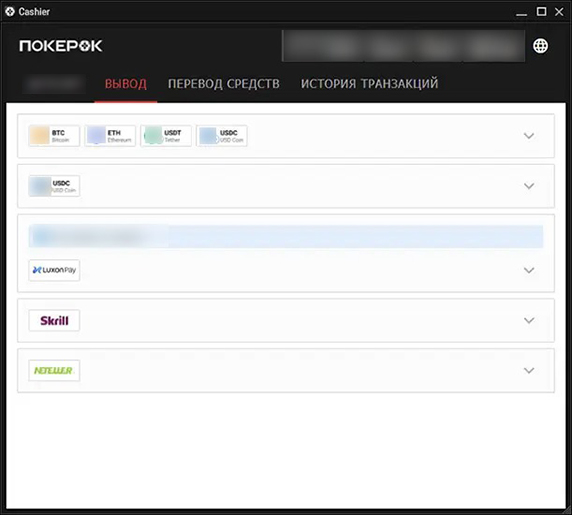This screenshot has width=572, height=515.
Task: Click the Покерок logo
Action: [61, 46]
